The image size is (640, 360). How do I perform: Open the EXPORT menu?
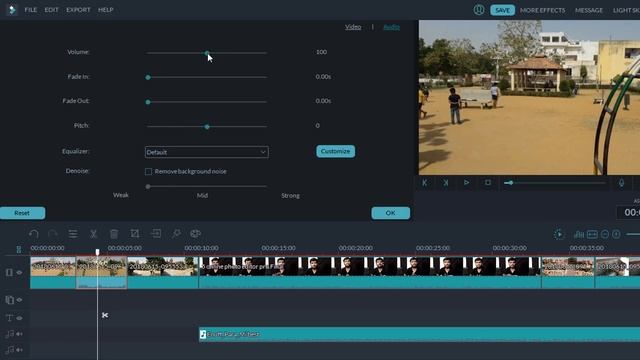78,10
